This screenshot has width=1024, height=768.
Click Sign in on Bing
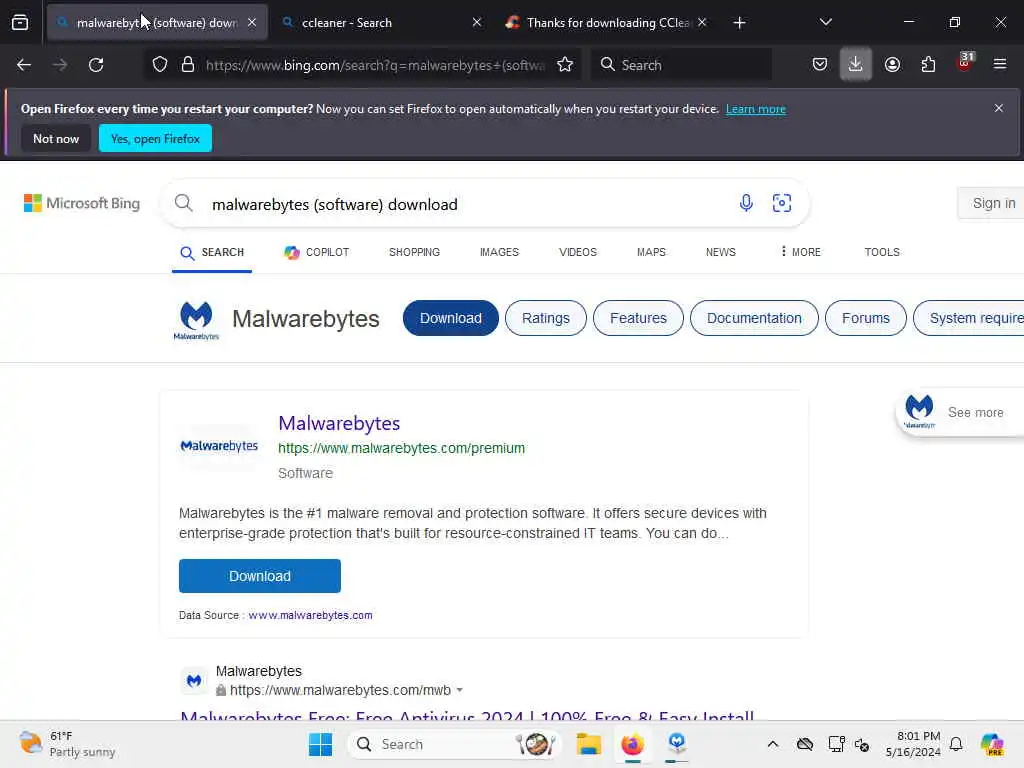(993, 203)
